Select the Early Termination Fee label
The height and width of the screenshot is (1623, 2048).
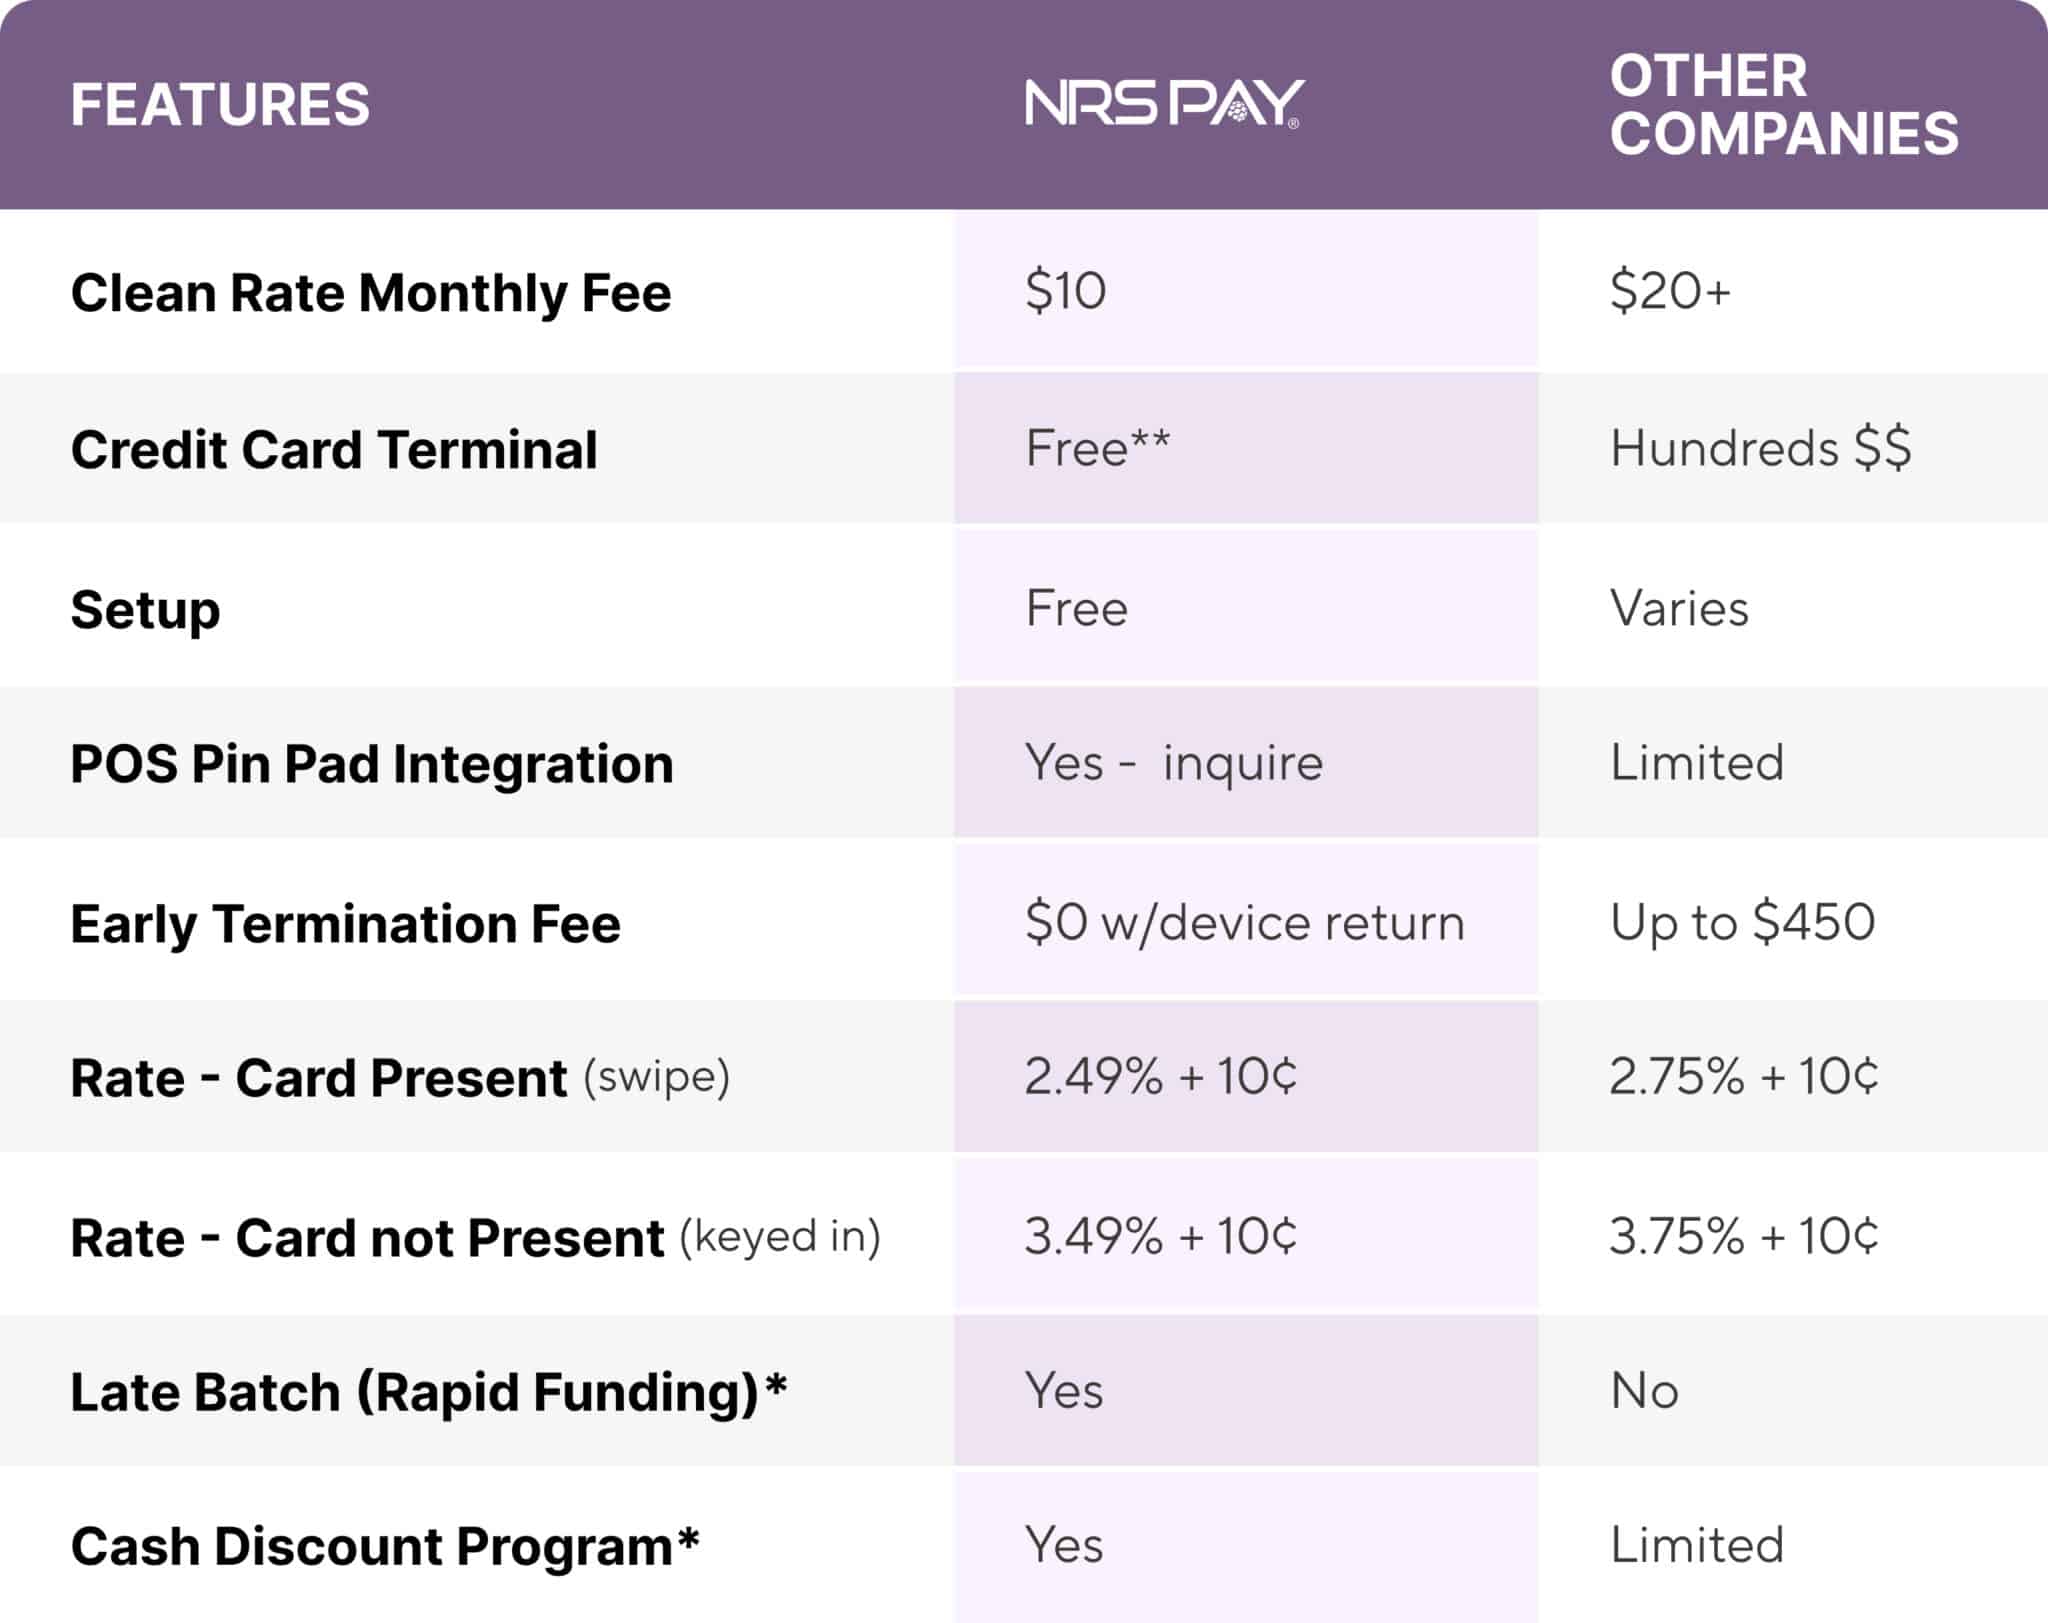click(x=345, y=923)
